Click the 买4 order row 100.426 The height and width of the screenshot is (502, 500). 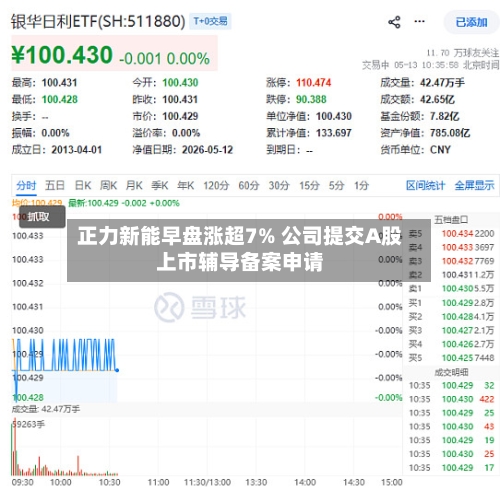click(x=451, y=344)
